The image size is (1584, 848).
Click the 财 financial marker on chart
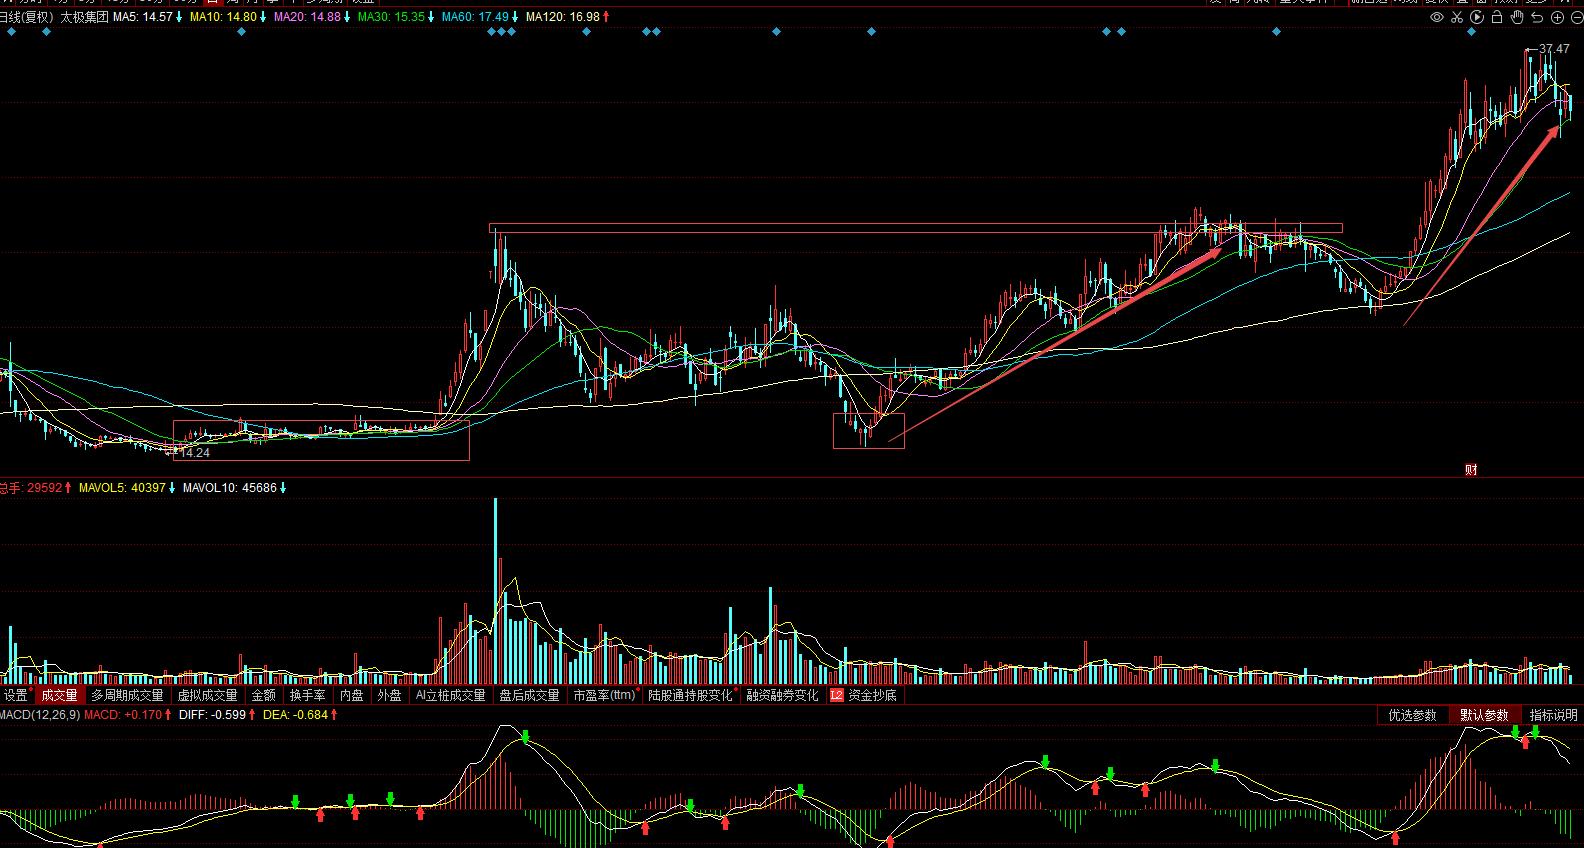pos(1471,469)
